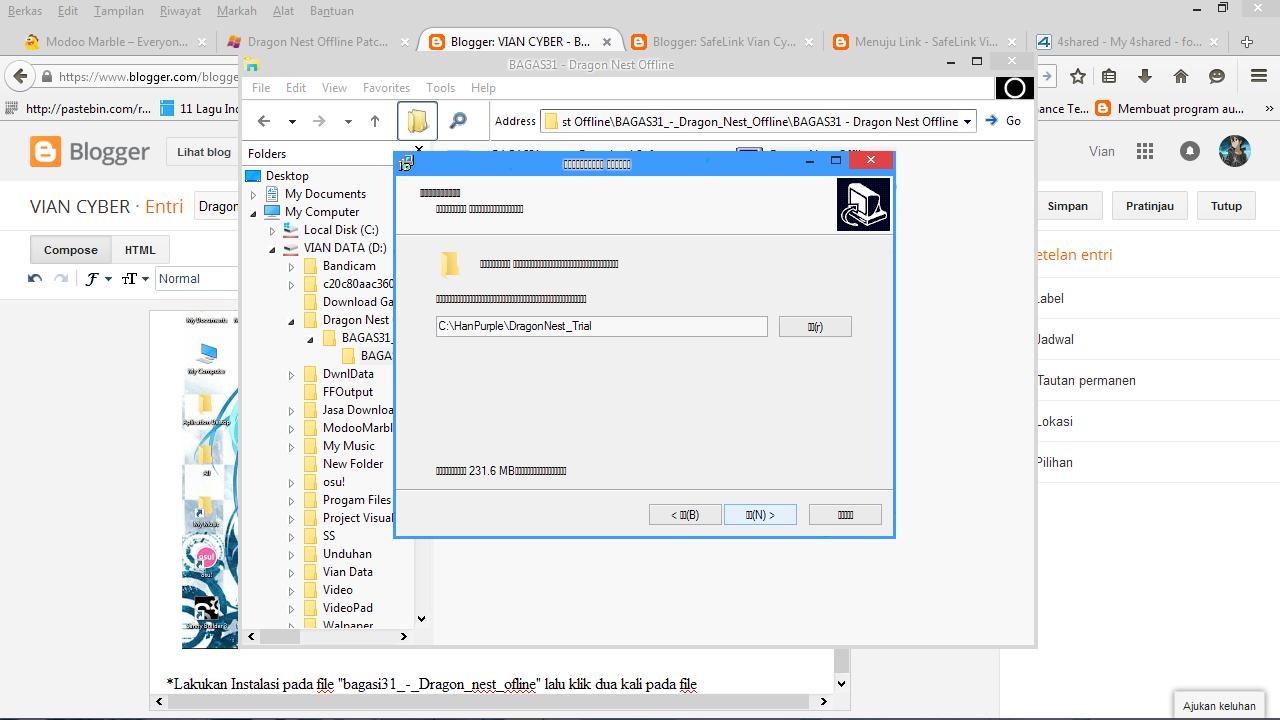Open File menu in Explorer window
This screenshot has height=720, width=1280.
[x=261, y=88]
